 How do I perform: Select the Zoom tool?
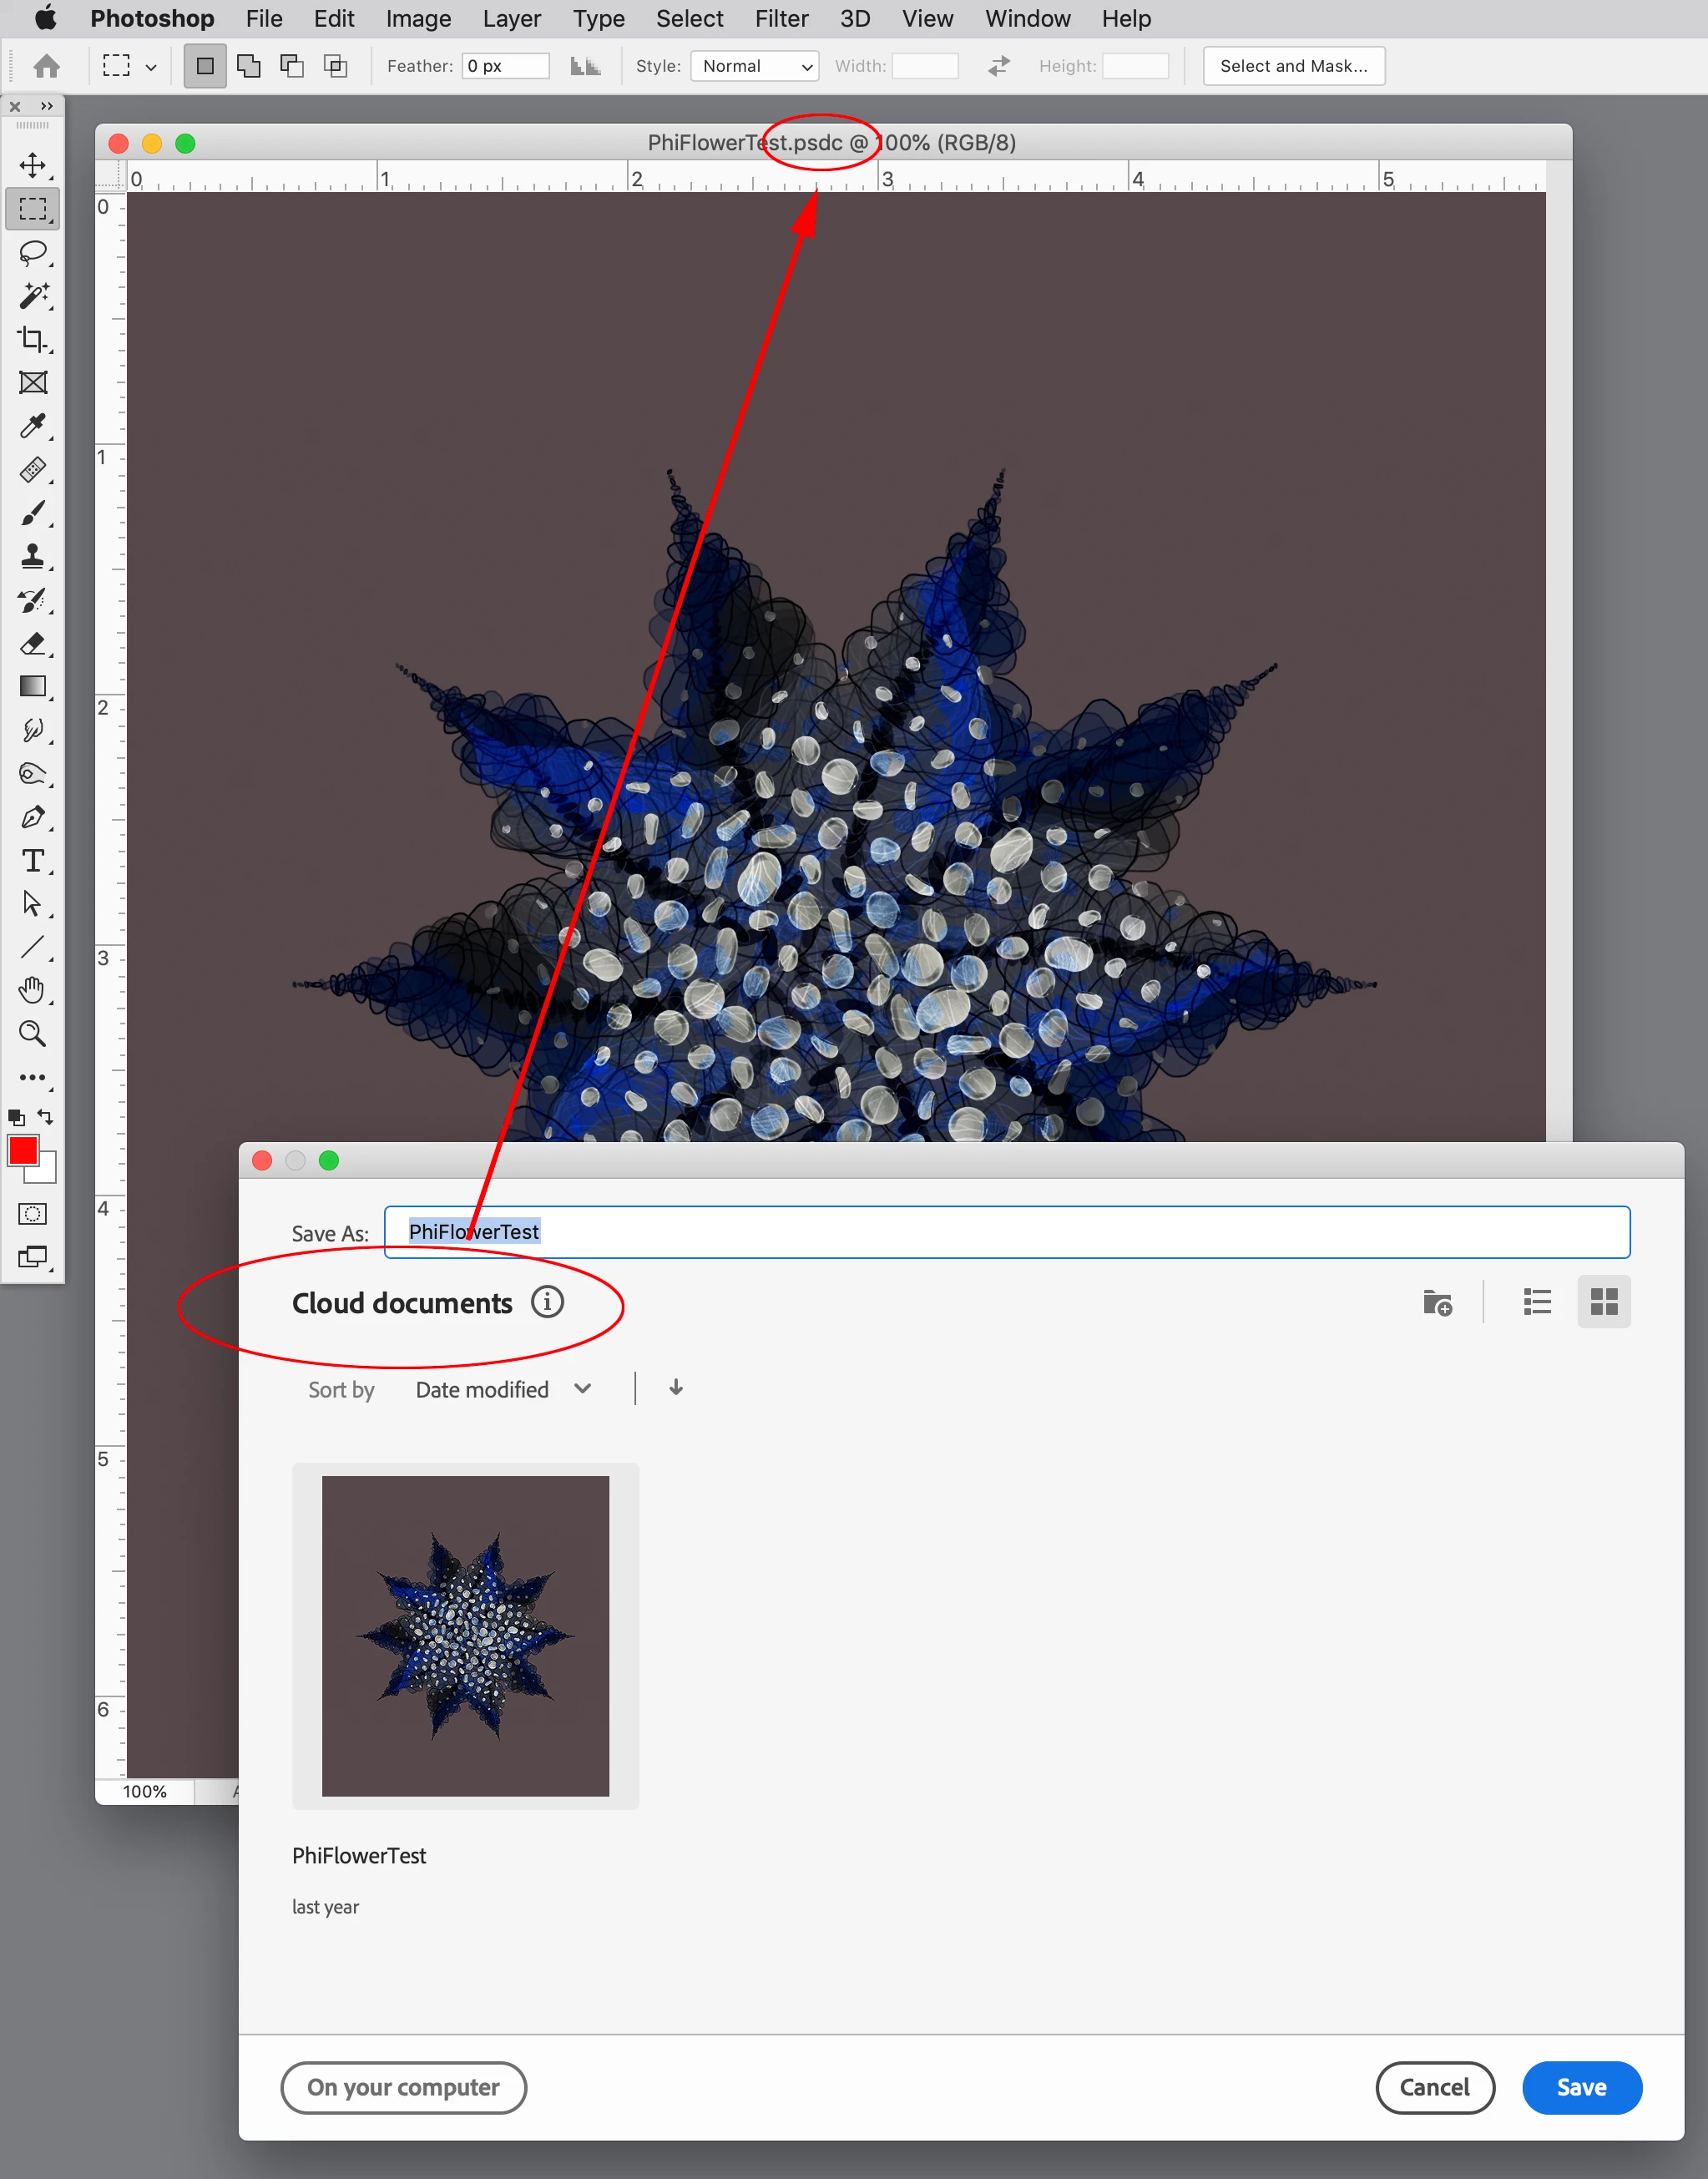(32, 1033)
